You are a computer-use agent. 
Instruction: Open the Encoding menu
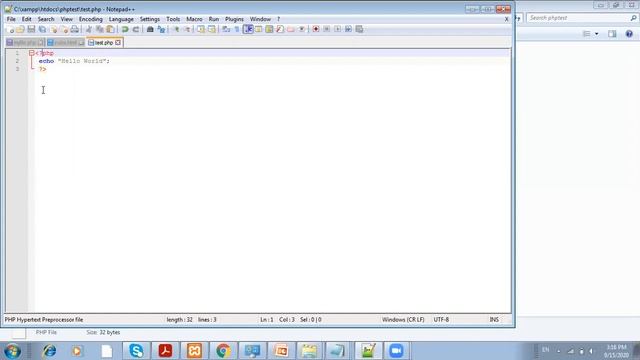click(x=91, y=19)
